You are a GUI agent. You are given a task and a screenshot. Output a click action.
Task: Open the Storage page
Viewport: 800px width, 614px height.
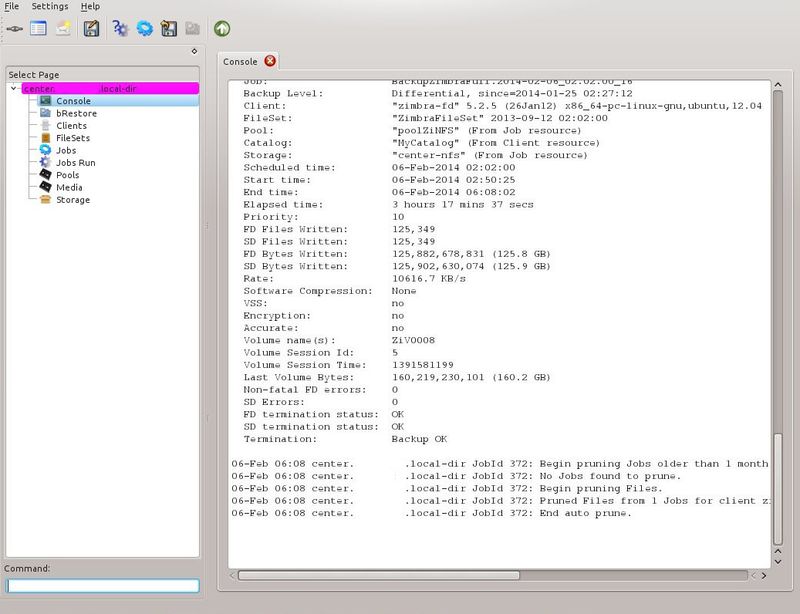point(72,200)
